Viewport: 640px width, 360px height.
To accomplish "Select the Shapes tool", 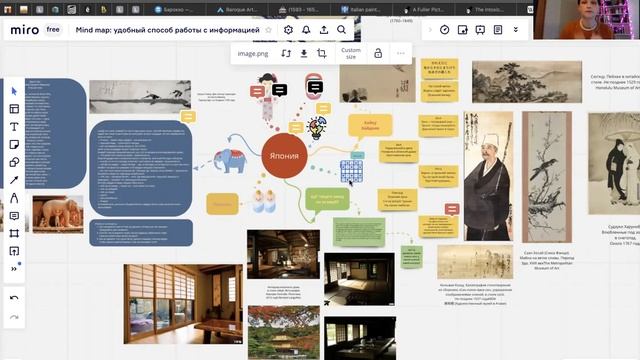I will point(14,162).
